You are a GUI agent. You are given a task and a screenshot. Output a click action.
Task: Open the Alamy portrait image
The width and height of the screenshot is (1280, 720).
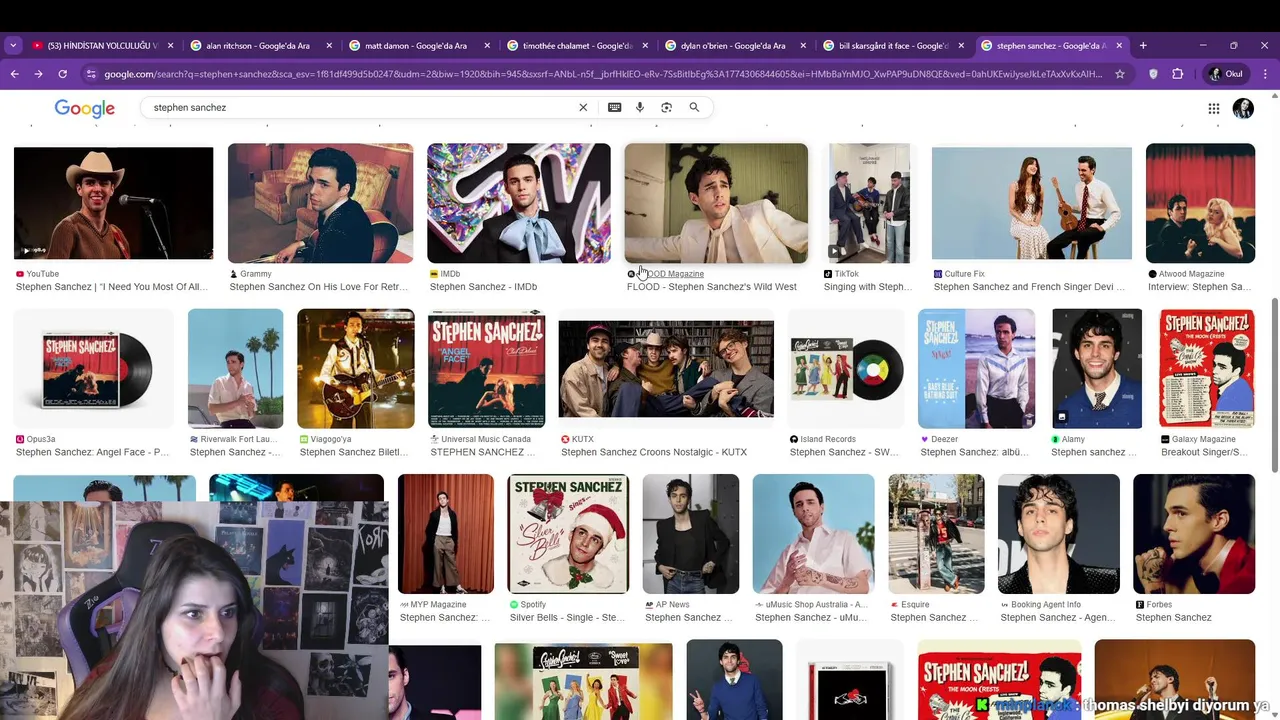coord(1097,369)
